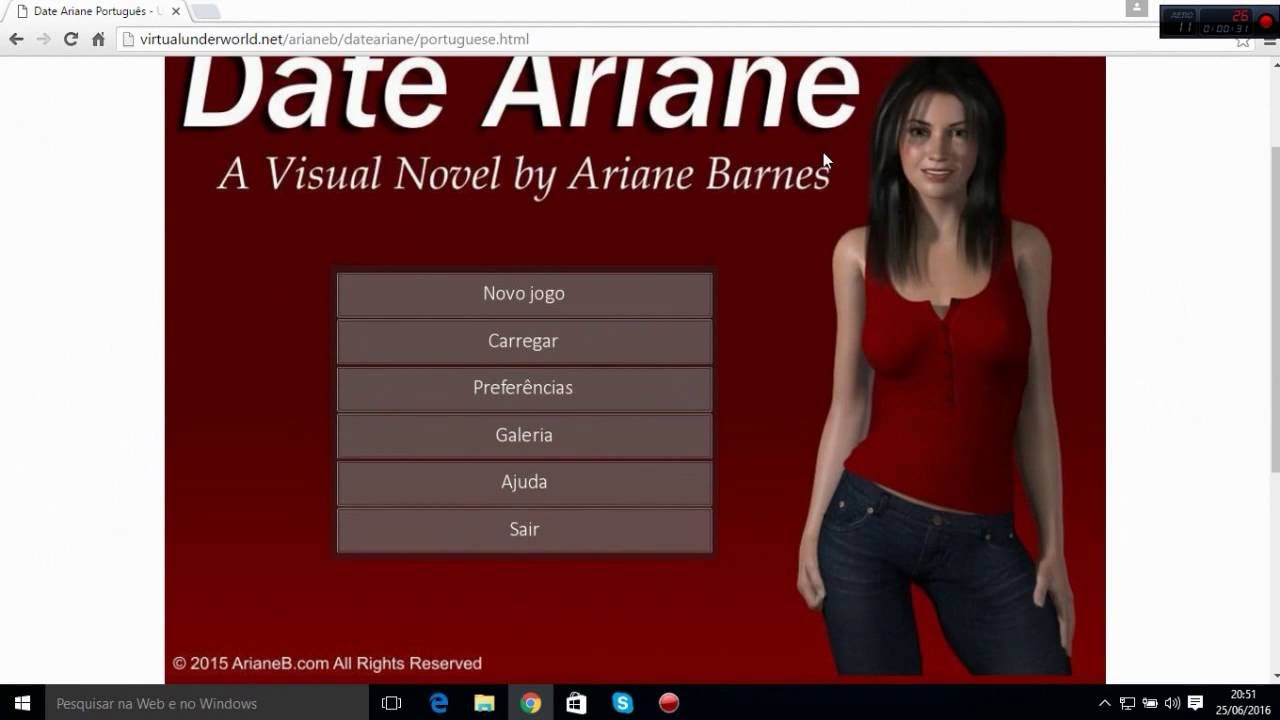Image resolution: width=1280 pixels, height=720 pixels.
Task: Open the Carregar load menu
Action: pyautogui.click(x=524, y=341)
